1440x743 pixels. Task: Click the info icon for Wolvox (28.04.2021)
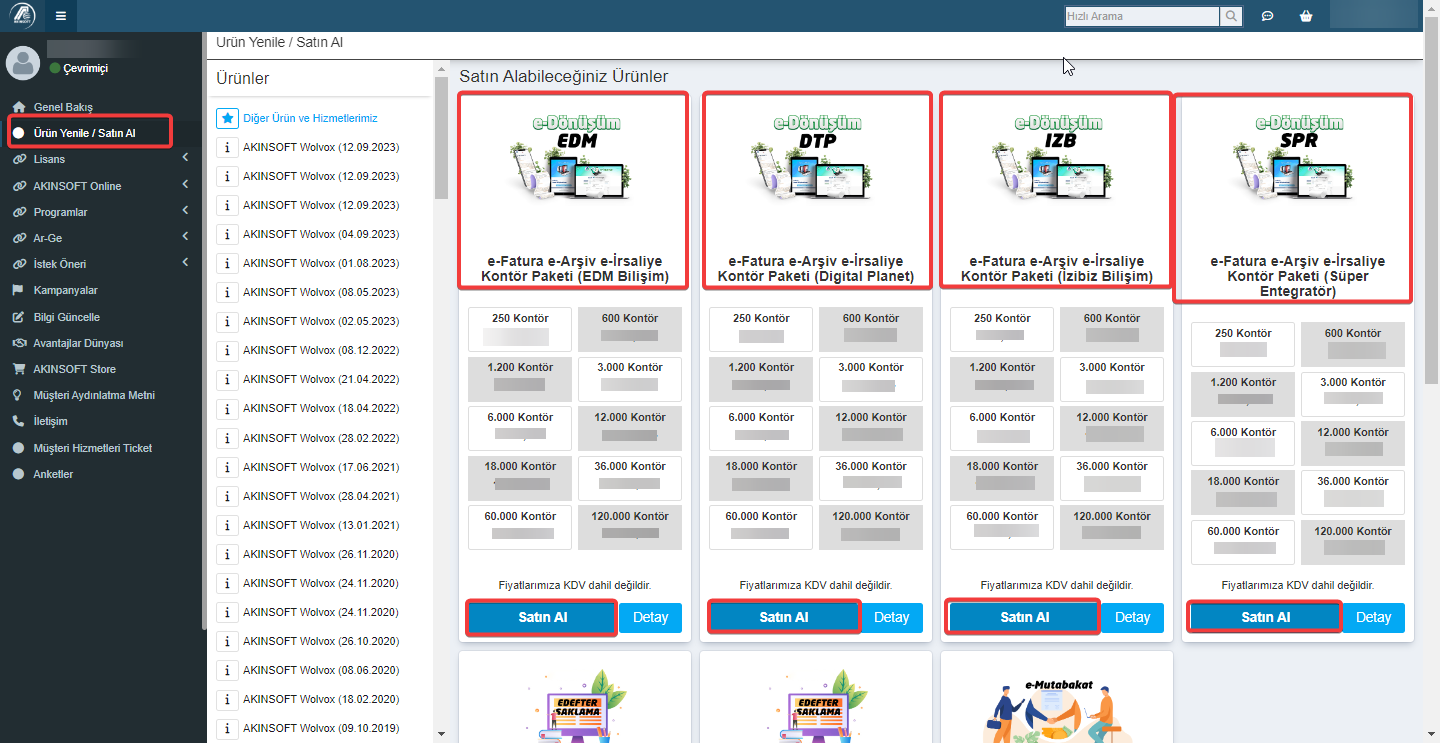227,496
